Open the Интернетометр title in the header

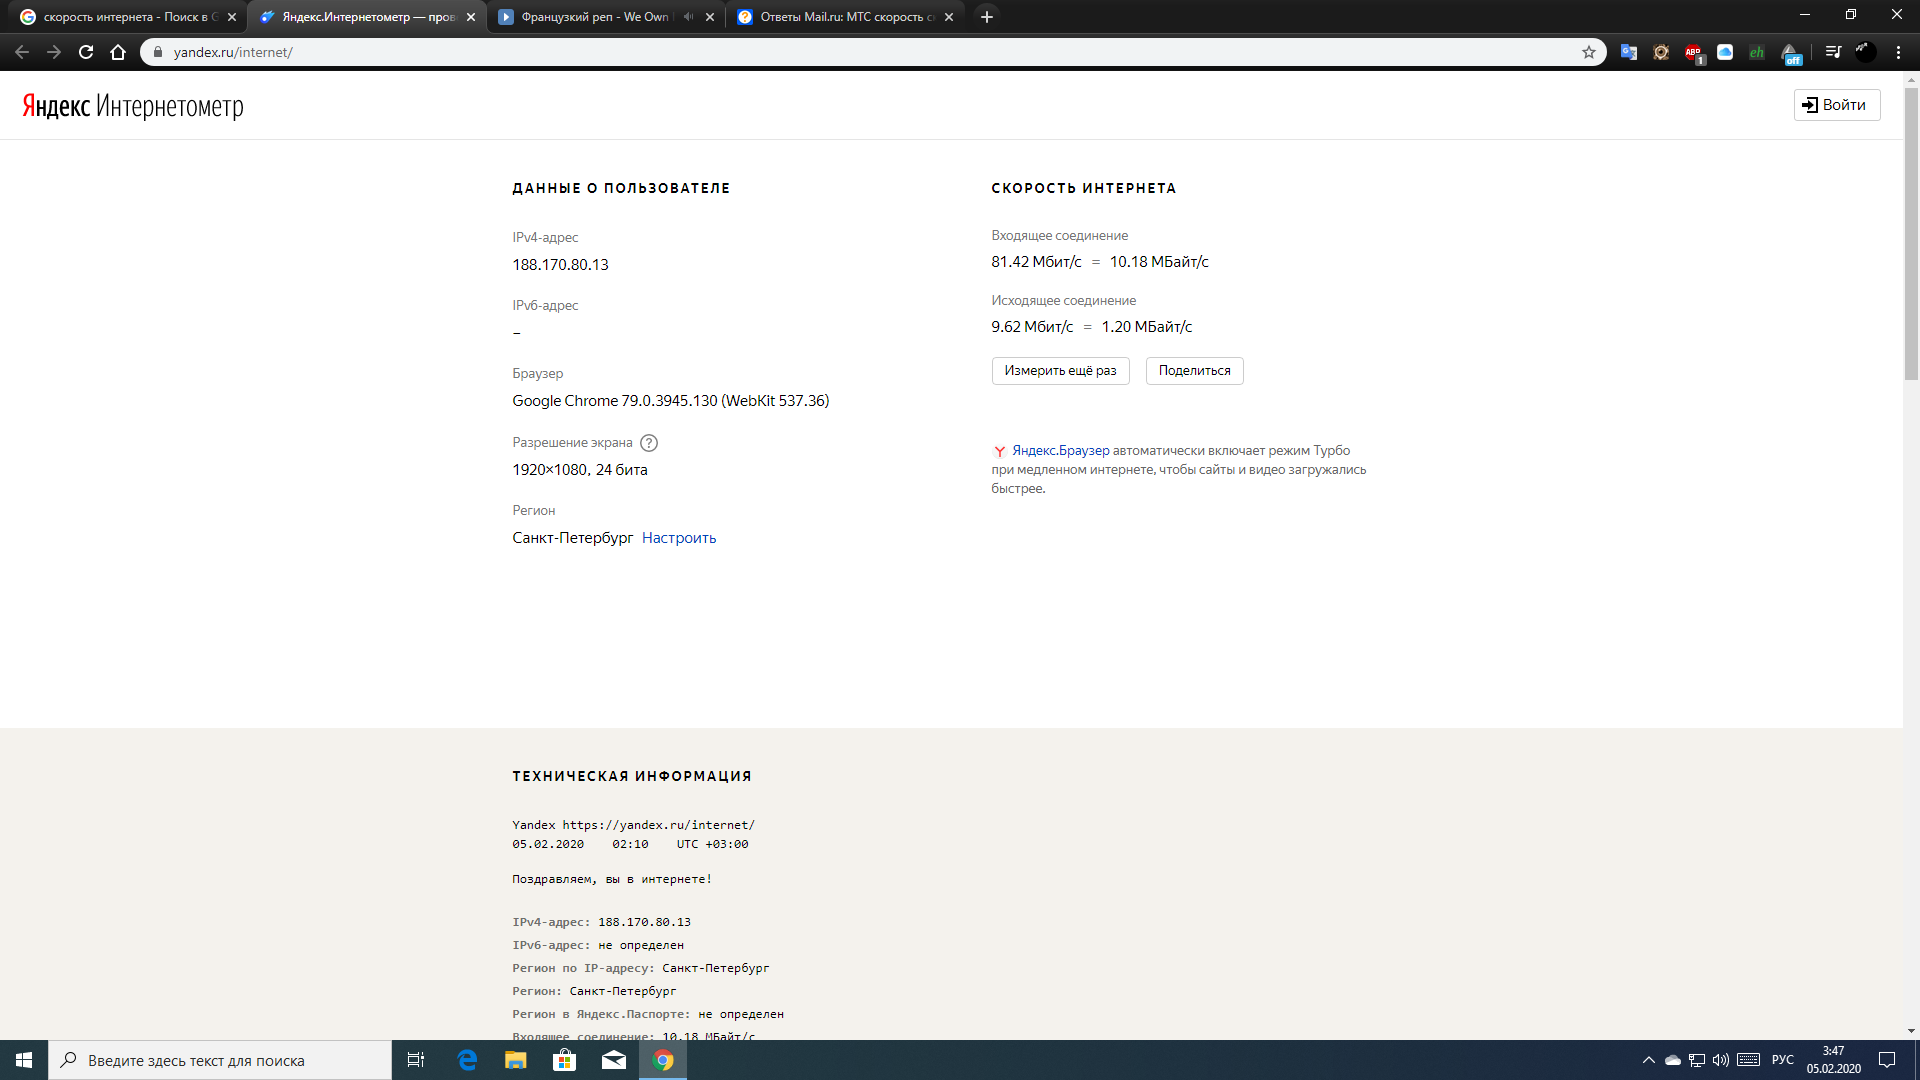170,106
